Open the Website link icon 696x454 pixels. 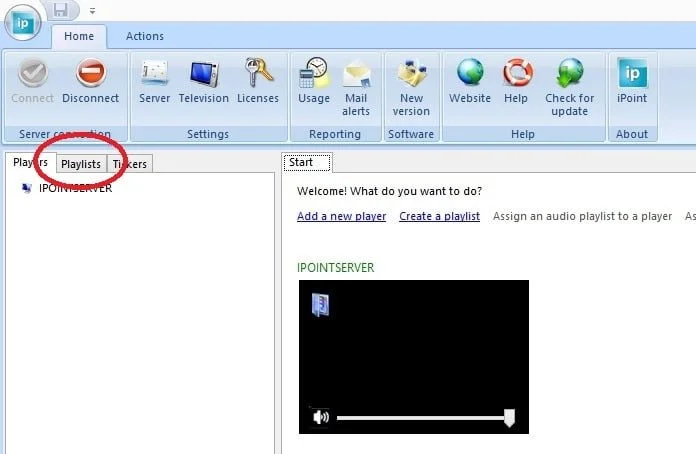pyautogui.click(x=470, y=81)
